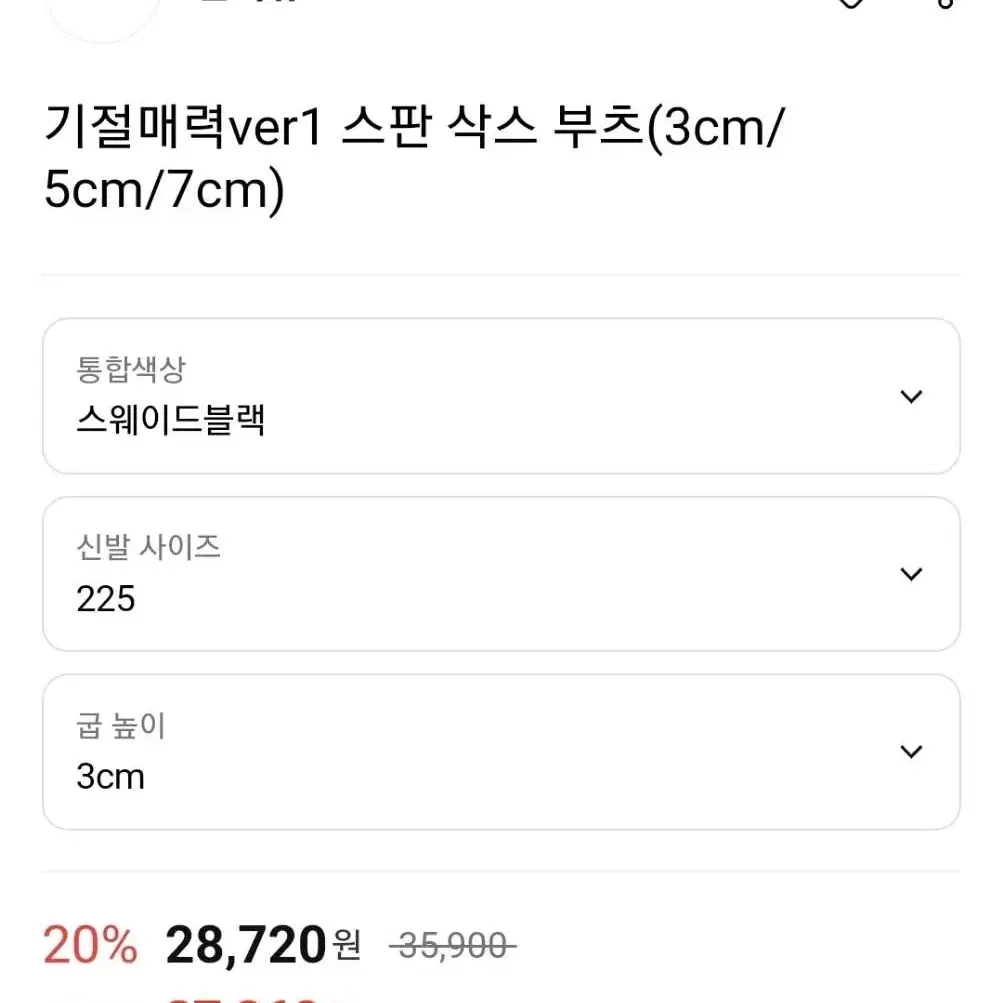
Task: Click the 통합색상 field label
Action: 130,370
